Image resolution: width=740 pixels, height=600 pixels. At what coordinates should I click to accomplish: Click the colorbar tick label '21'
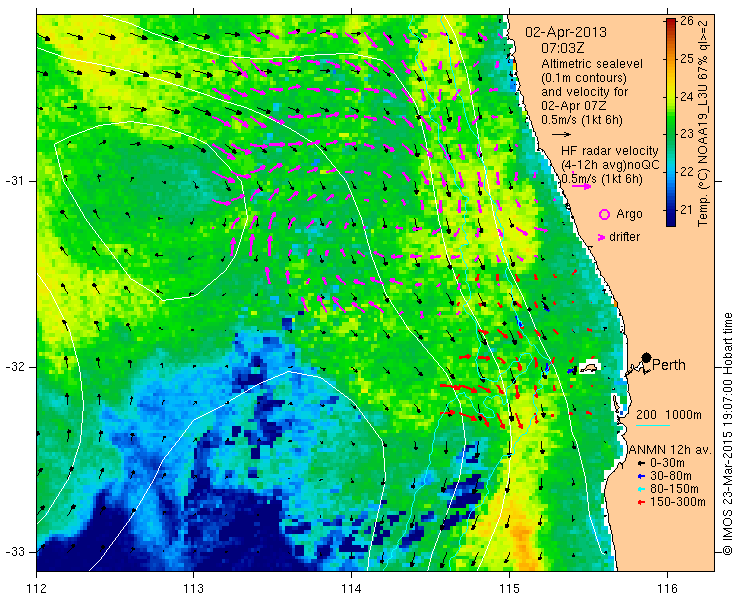tap(686, 210)
